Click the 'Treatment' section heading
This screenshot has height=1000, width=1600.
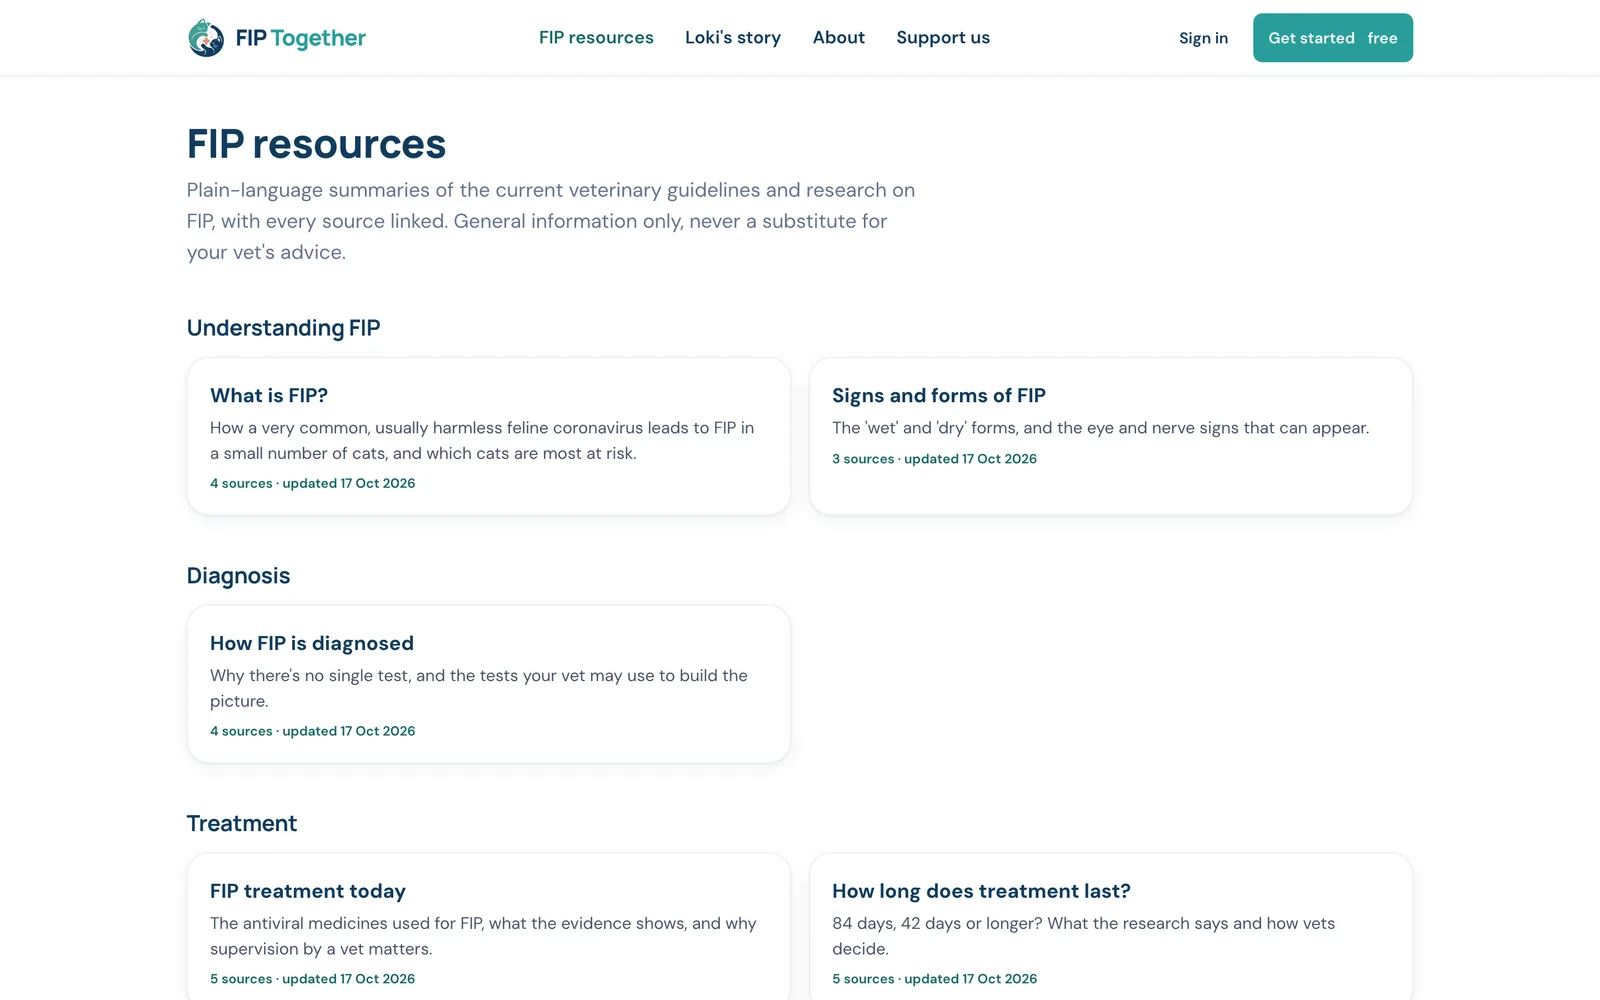click(242, 824)
